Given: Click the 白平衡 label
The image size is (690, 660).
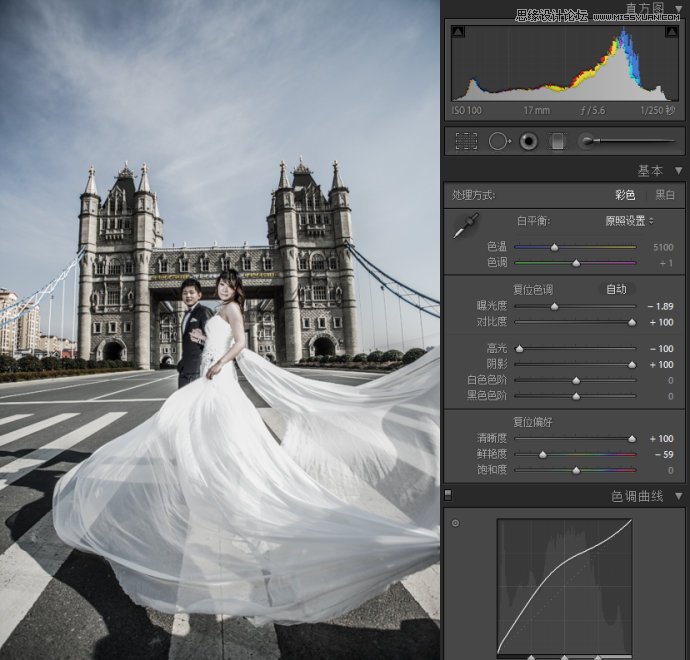Looking at the screenshot, I should click(x=533, y=220).
